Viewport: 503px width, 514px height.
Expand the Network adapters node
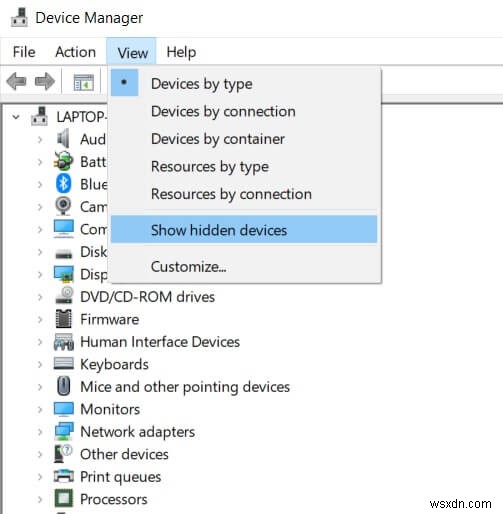tap(40, 432)
